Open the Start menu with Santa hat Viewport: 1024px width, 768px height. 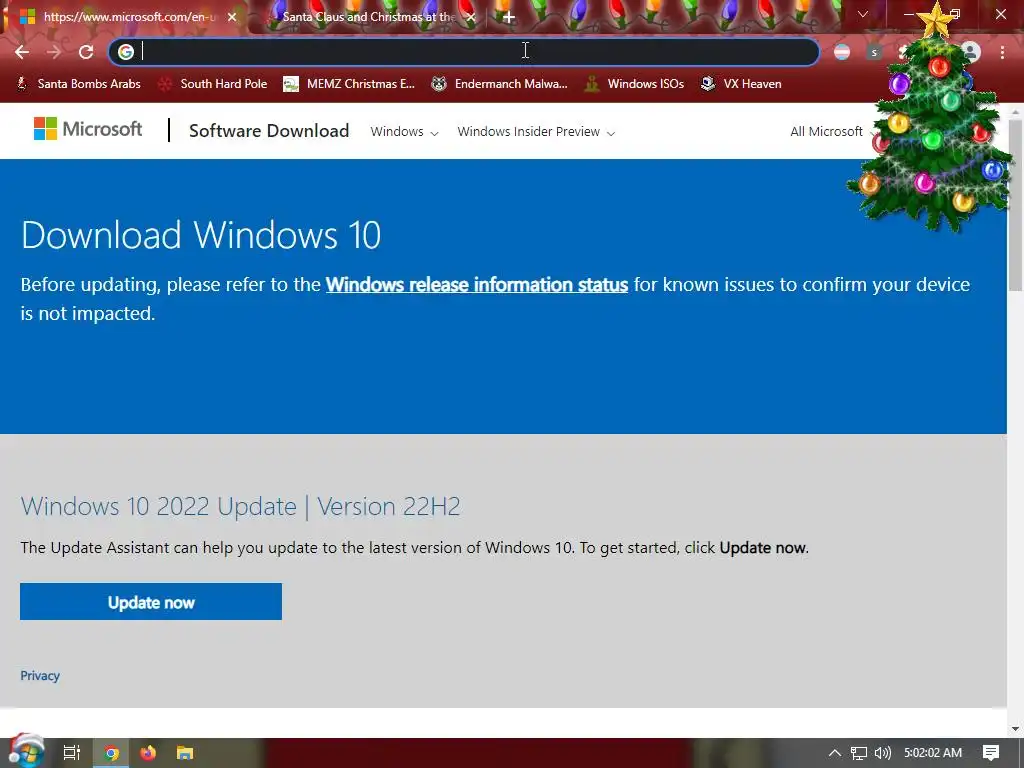(x=26, y=752)
